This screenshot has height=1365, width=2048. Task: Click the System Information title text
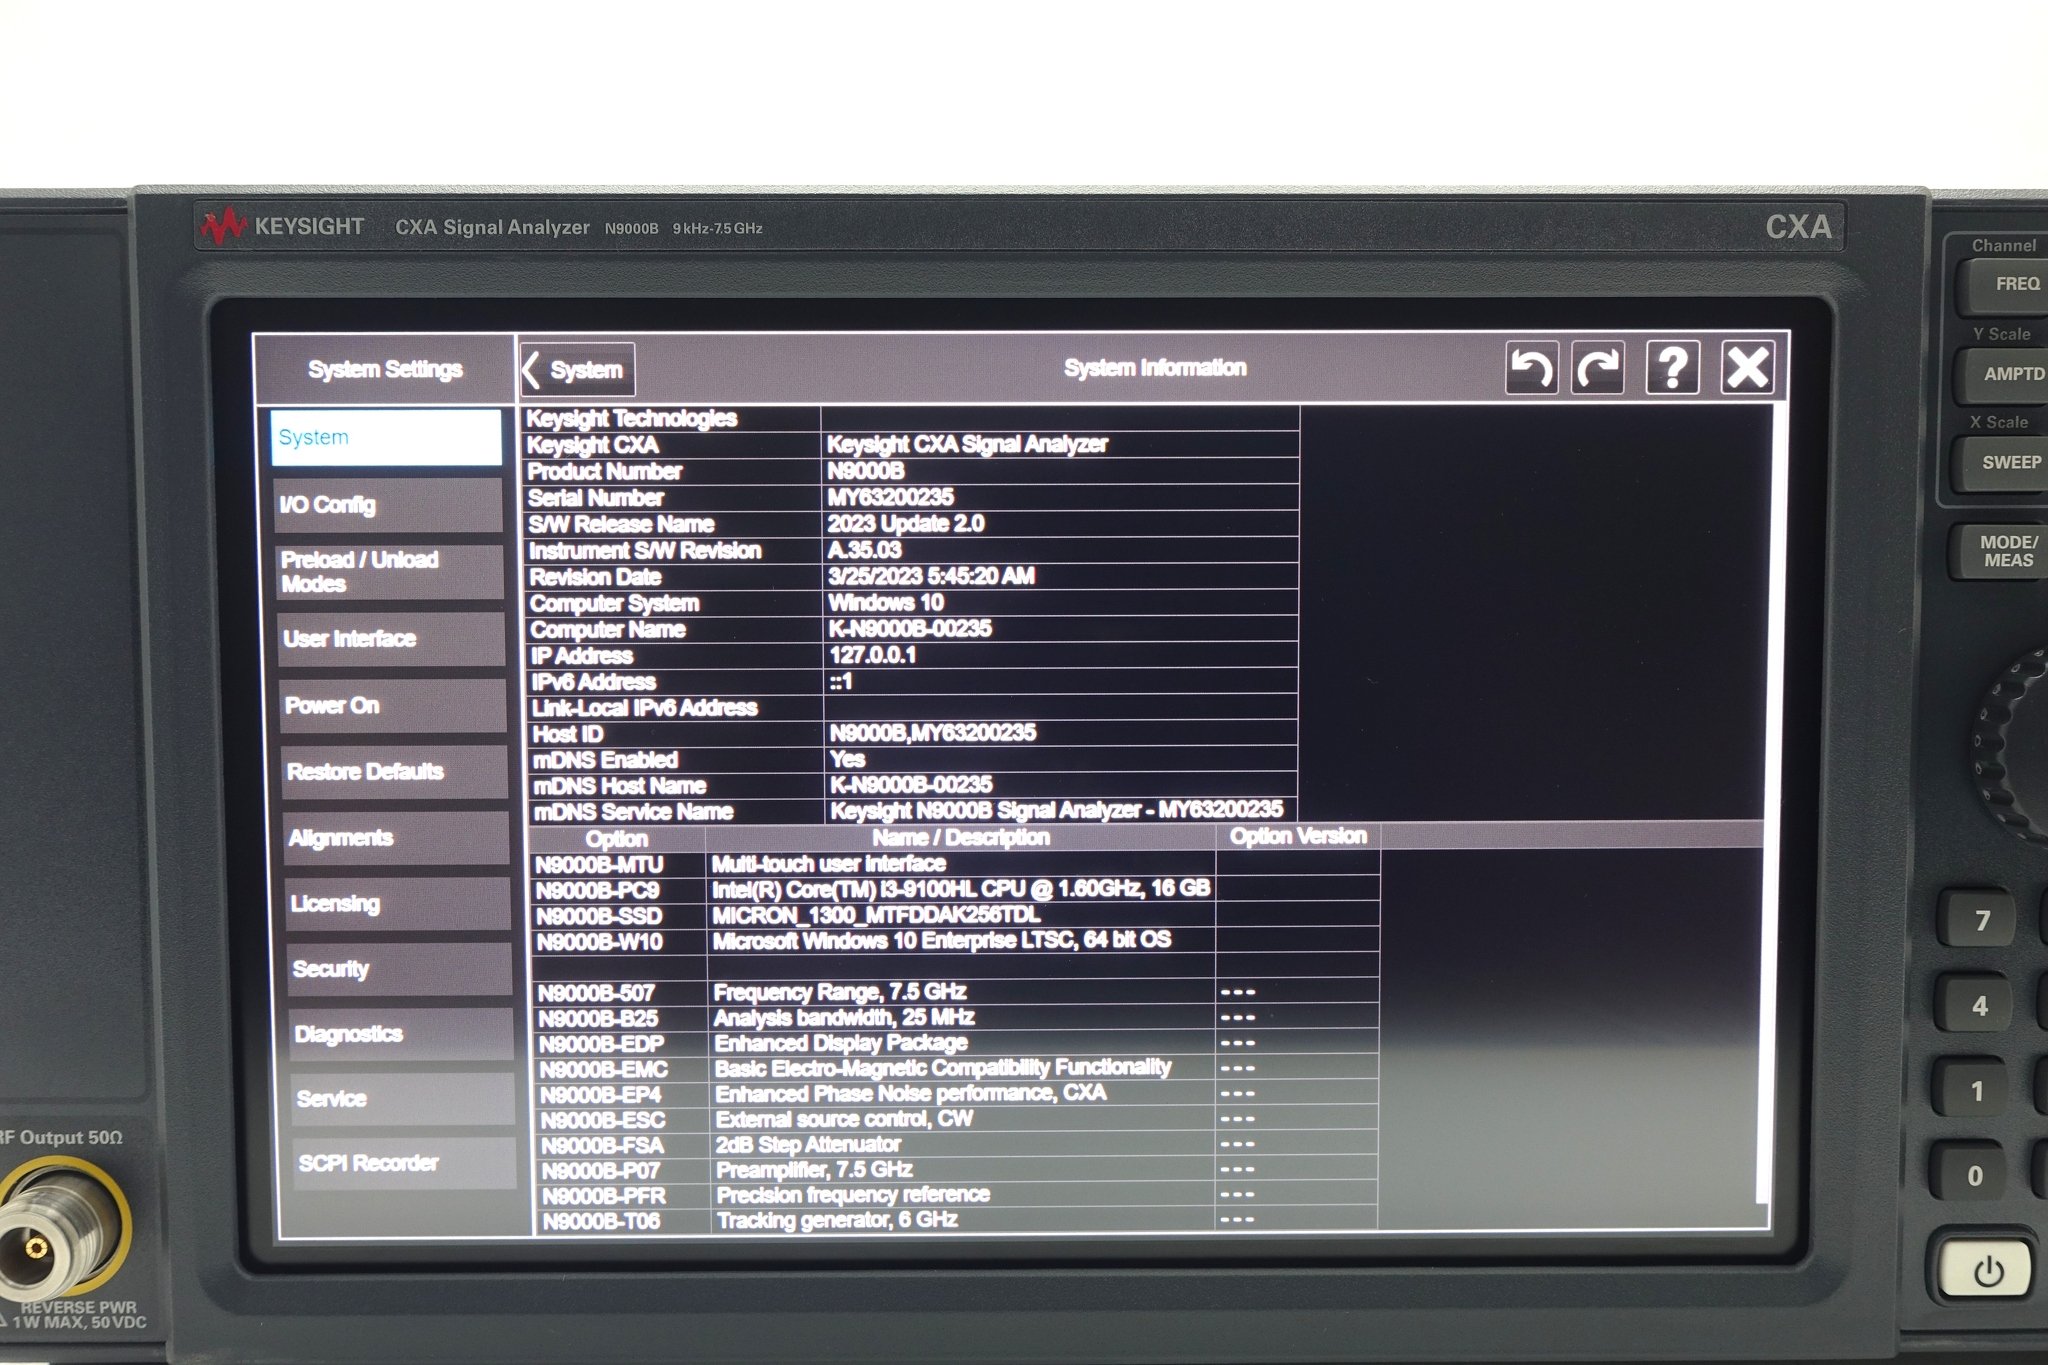pos(1155,368)
